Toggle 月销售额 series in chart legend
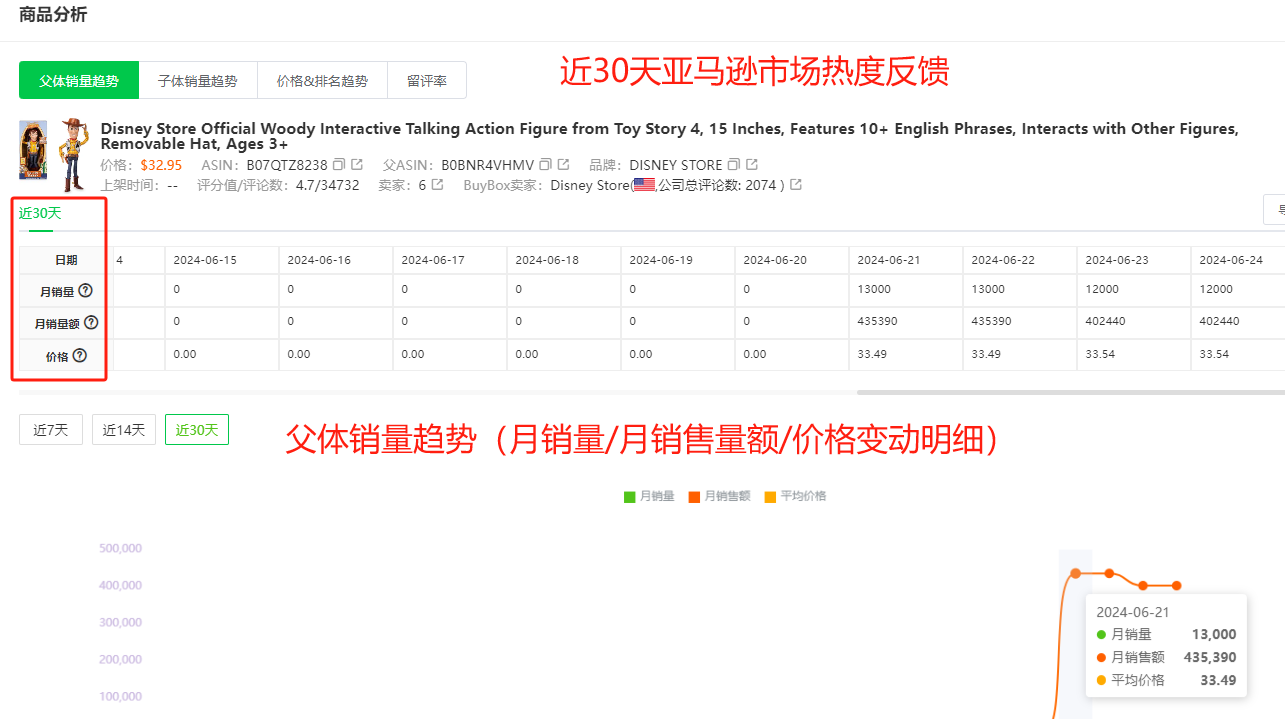The width and height of the screenshot is (1285, 719). click(x=718, y=496)
